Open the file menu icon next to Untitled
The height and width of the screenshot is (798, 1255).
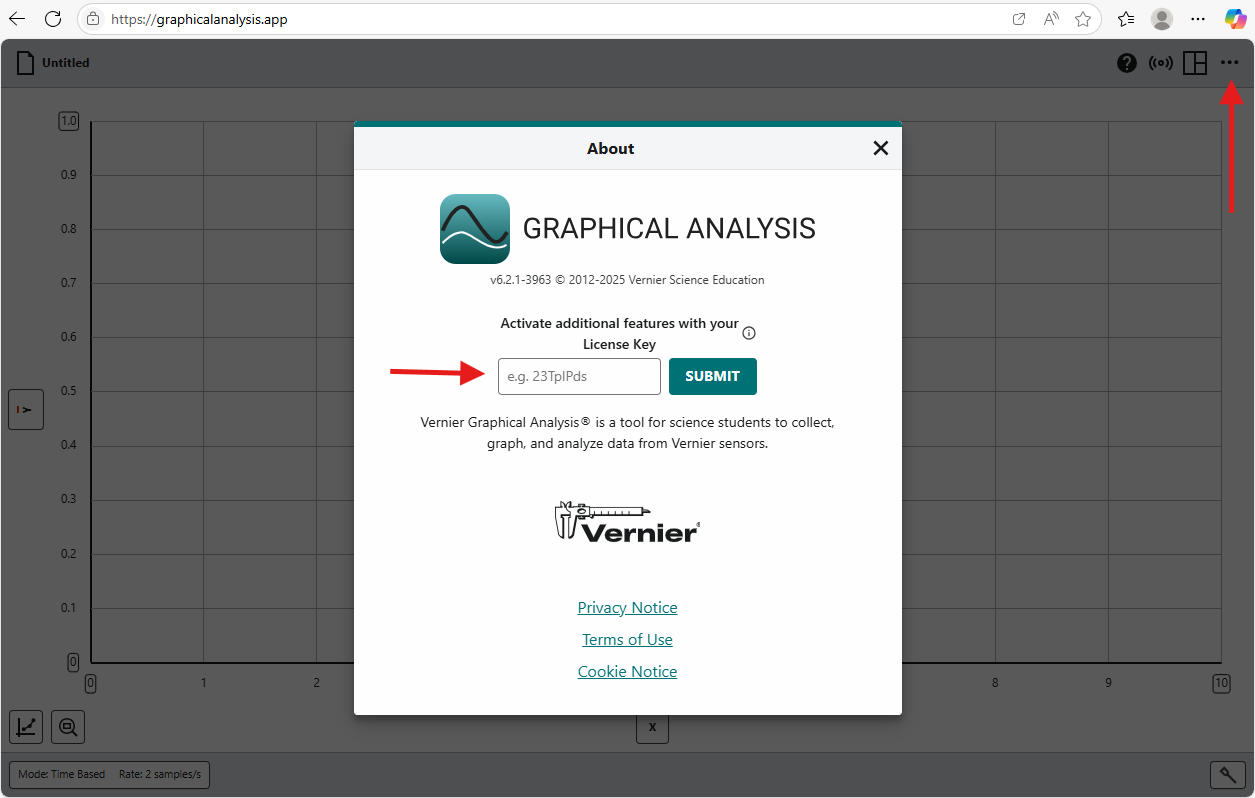tap(25, 63)
